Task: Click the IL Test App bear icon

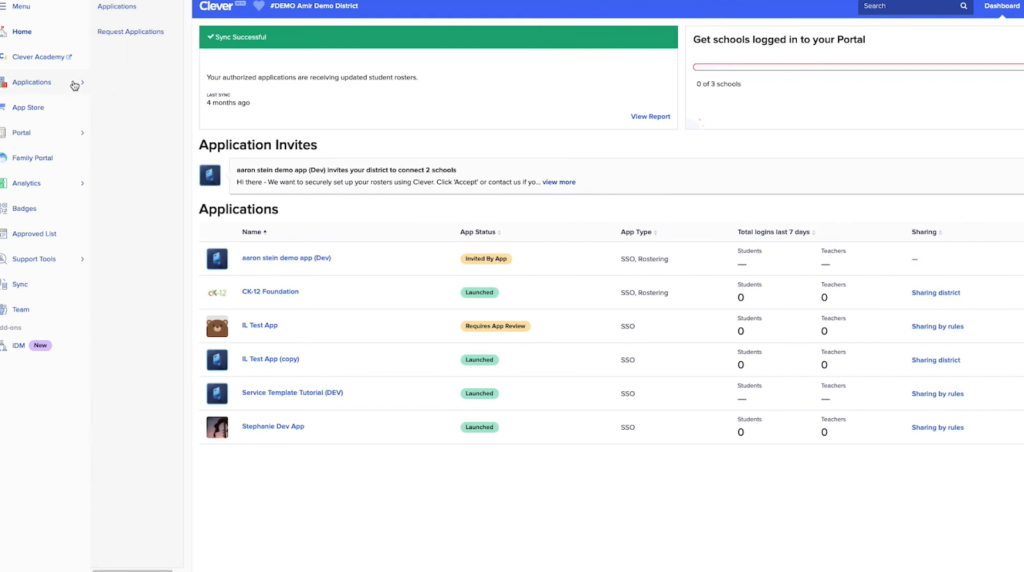Action: [x=217, y=326]
